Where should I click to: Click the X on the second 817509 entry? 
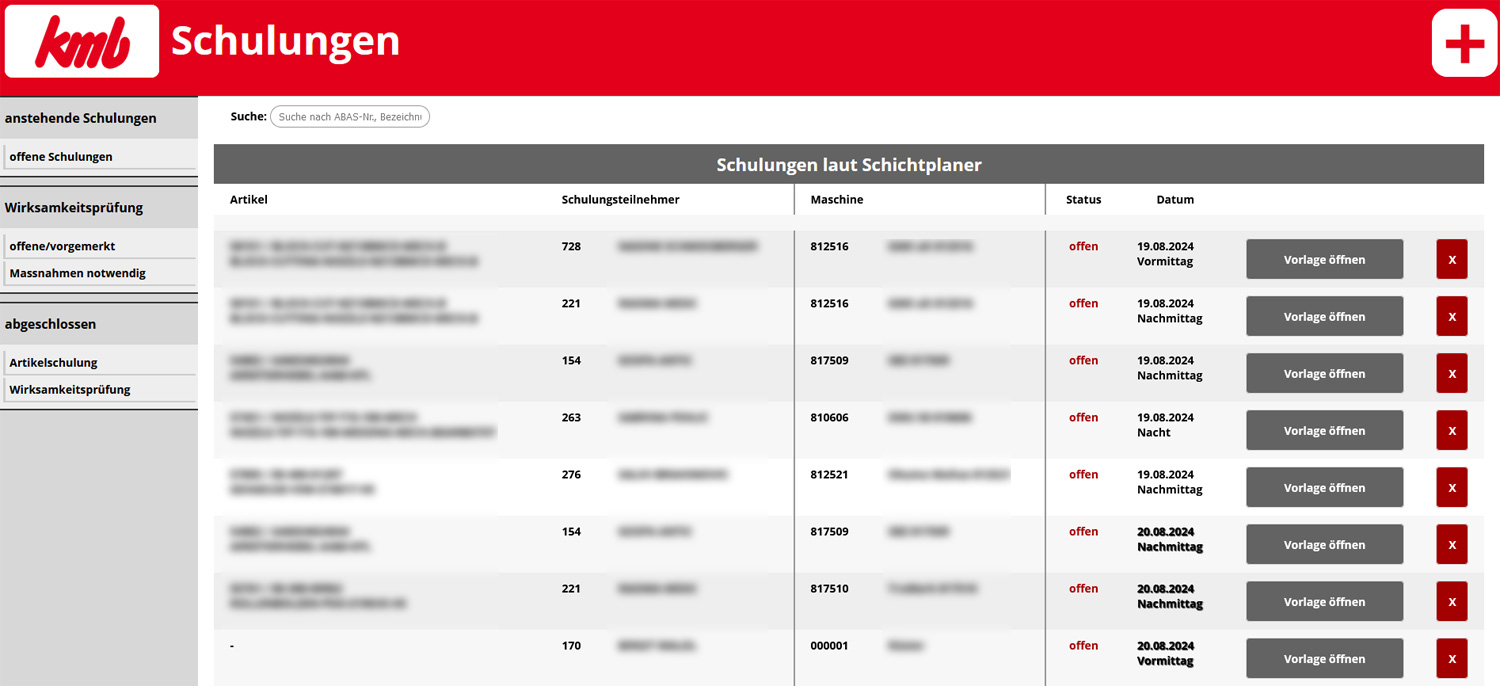tap(1451, 544)
